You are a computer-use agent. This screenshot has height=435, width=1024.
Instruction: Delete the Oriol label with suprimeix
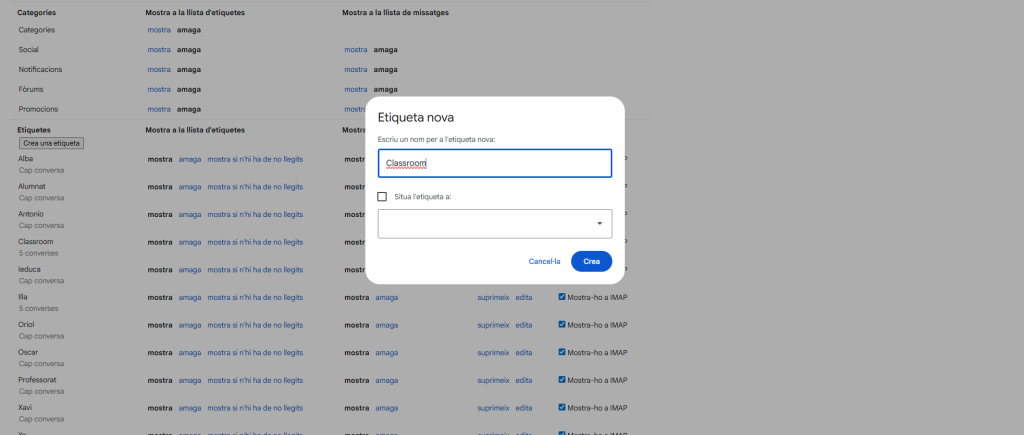coord(493,325)
